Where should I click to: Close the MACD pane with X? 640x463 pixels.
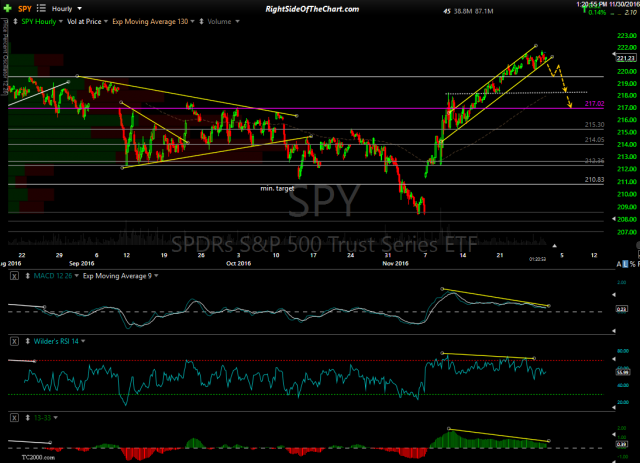click(14, 276)
